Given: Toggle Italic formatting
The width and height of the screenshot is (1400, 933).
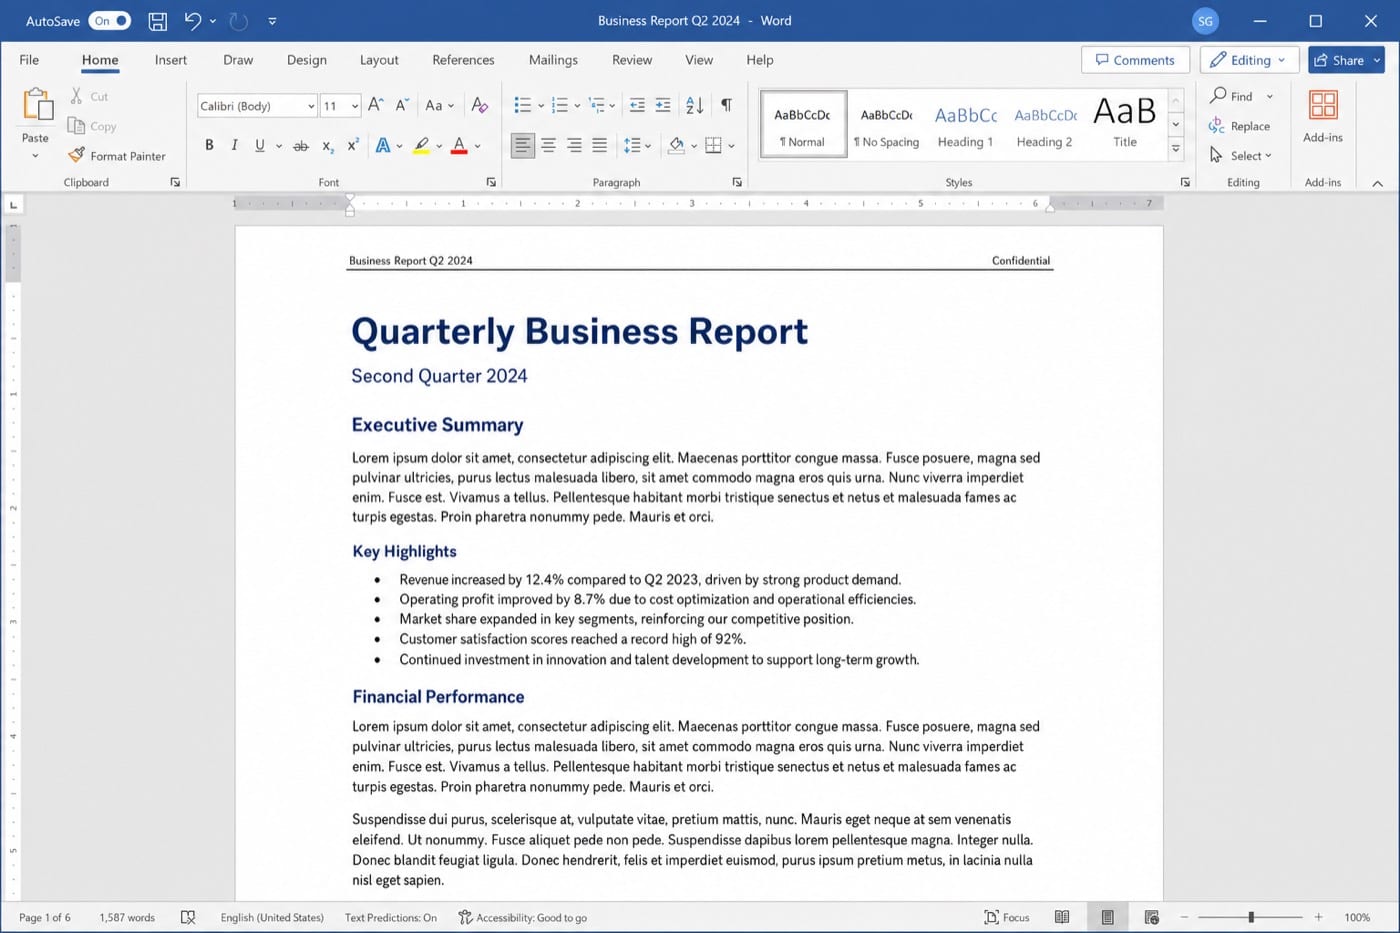Looking at the screenshot, I should pos(234,146).
